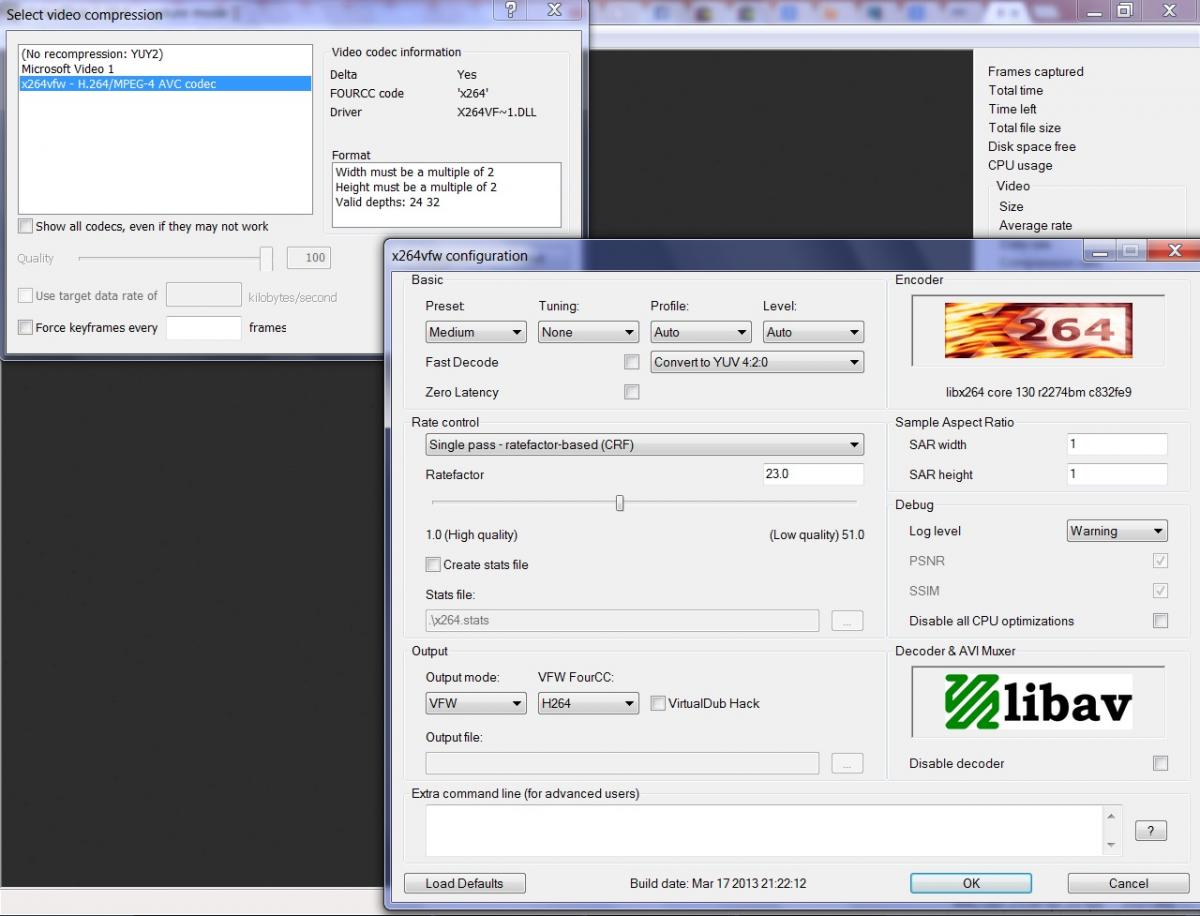
Task: Click the Force keyframes frames input box
Action: click(x=204, y=327)
